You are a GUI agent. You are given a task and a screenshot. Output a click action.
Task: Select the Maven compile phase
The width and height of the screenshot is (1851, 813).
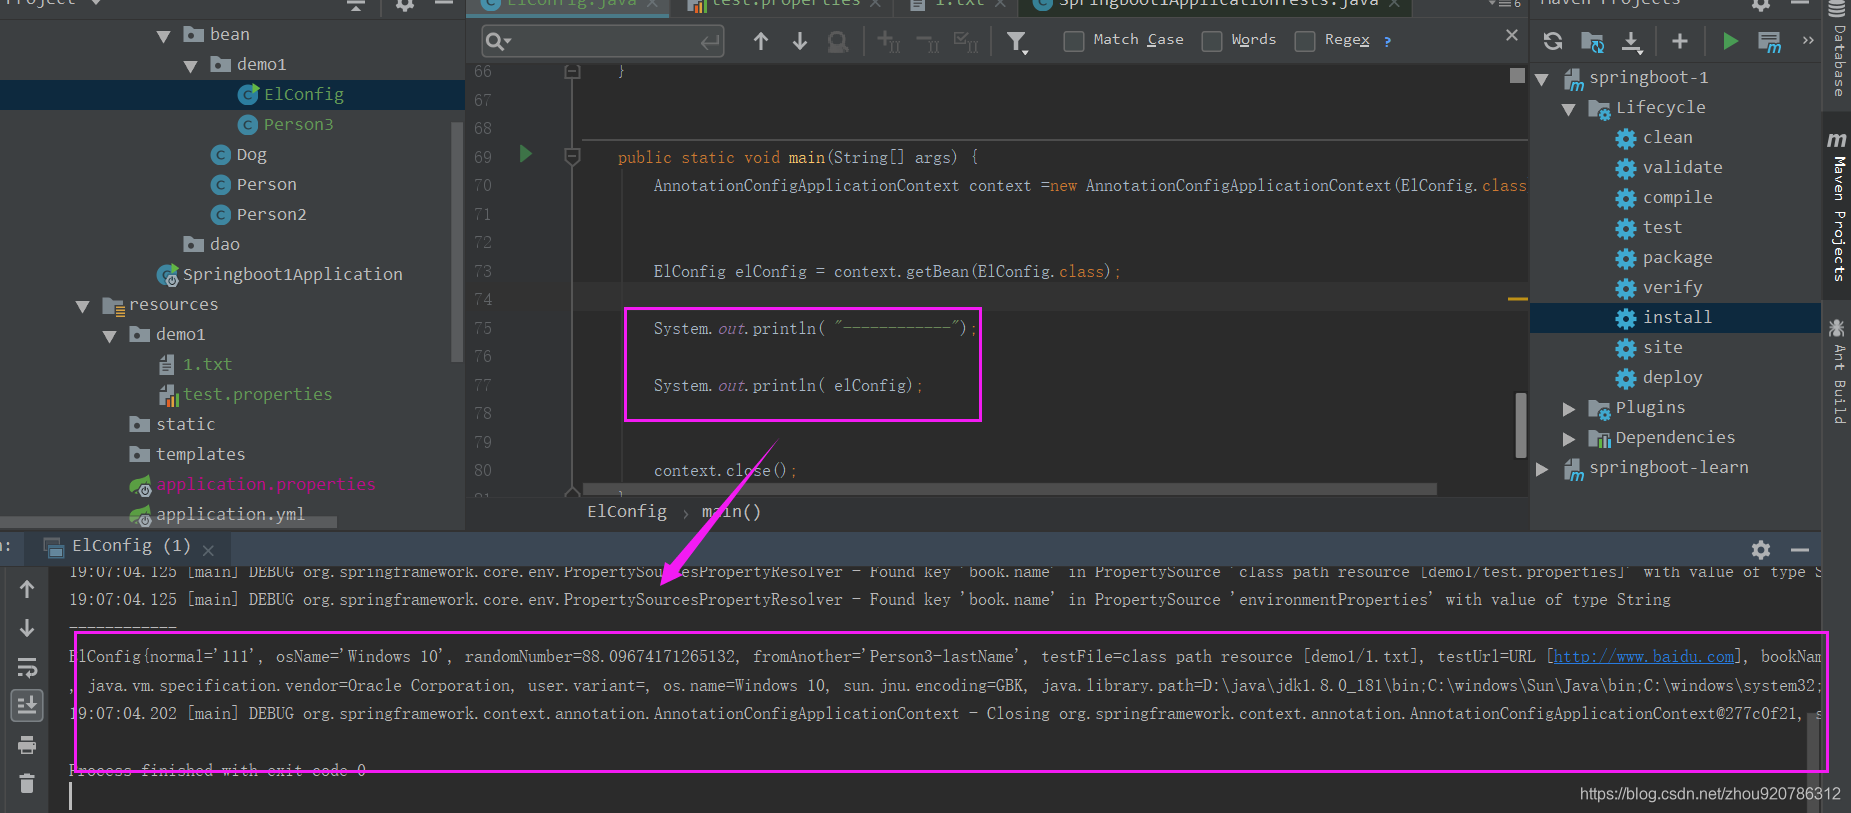click(x=1677, y=198)
